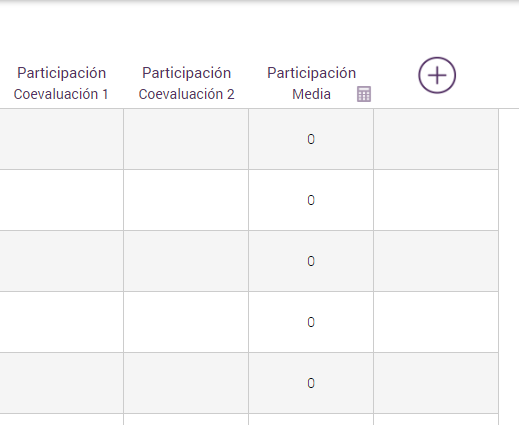Click third row cell under Coevaluación 2
Image resolution: width=519 pixels, height=425 pixels.
point(186,261)
